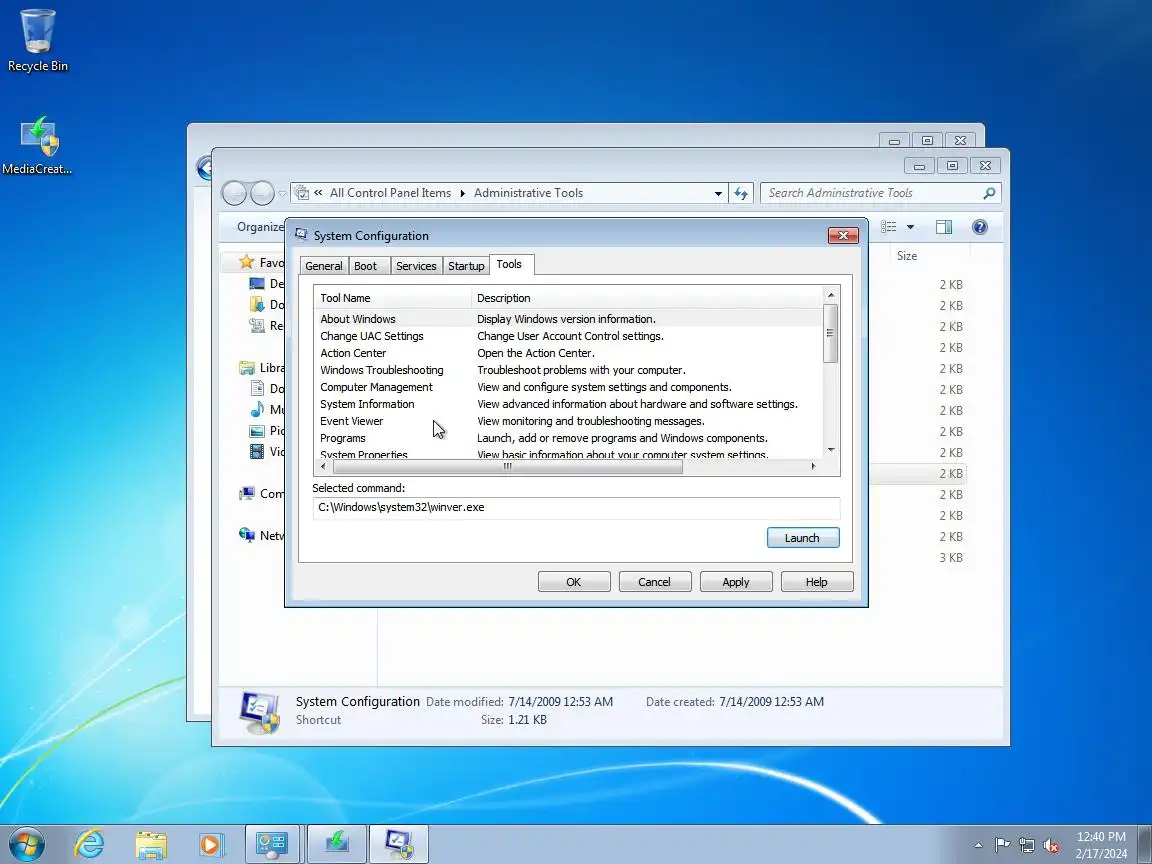Switch to the Startup tab
Viewport: 1152px width, 864px height.
coord(466,266)
